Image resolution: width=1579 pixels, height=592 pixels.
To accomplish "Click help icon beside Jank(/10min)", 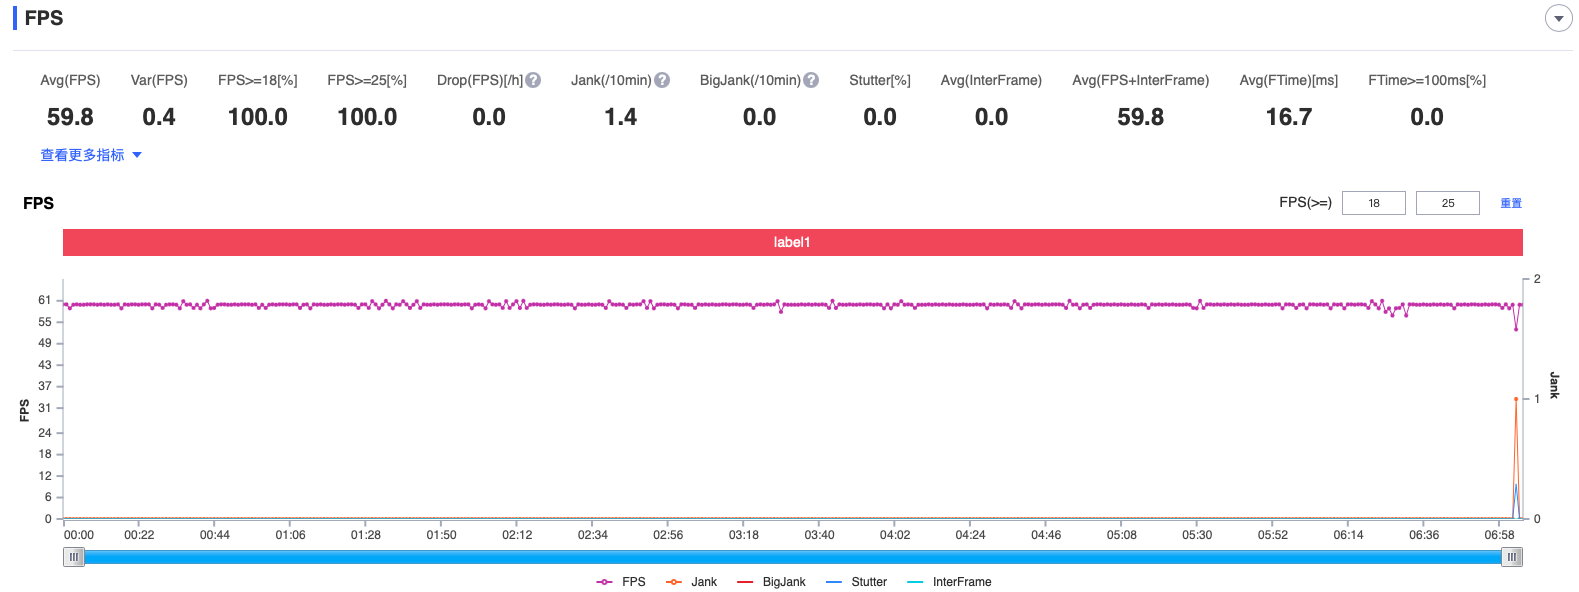I will (x=662, y=80).
